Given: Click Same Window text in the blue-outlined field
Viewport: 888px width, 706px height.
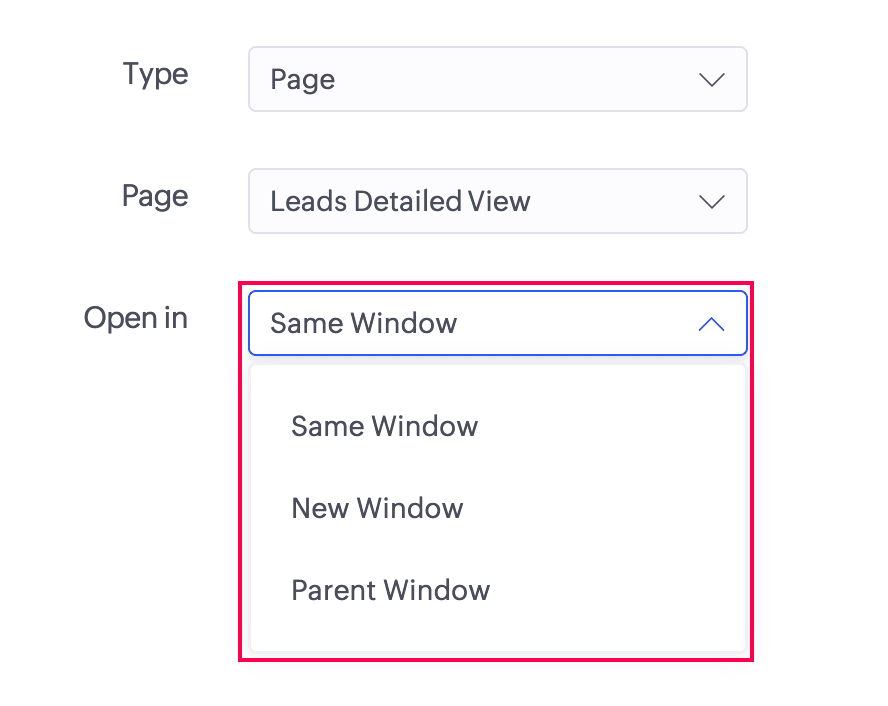Looking at the screenshot, I should (363, 323).
